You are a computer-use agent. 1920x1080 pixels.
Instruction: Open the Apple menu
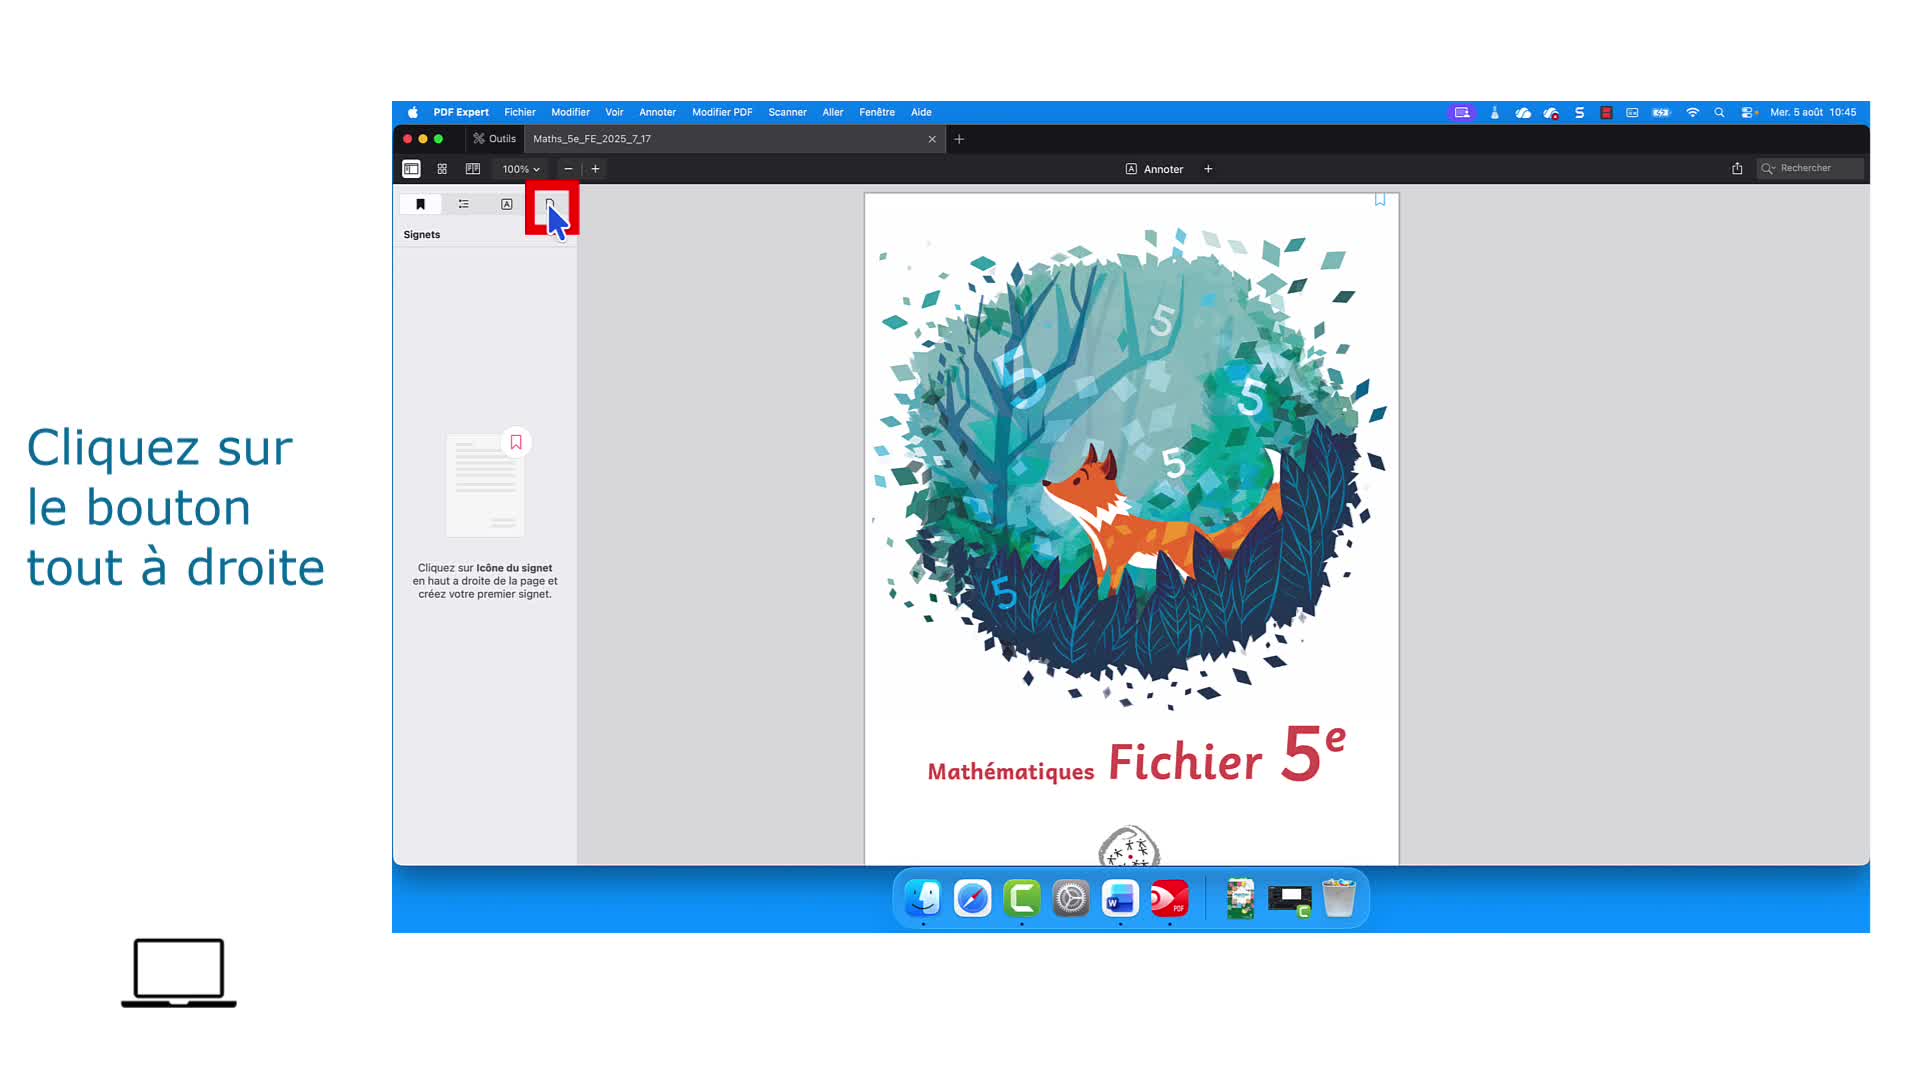pyautogui.click(x=413, y=112)
